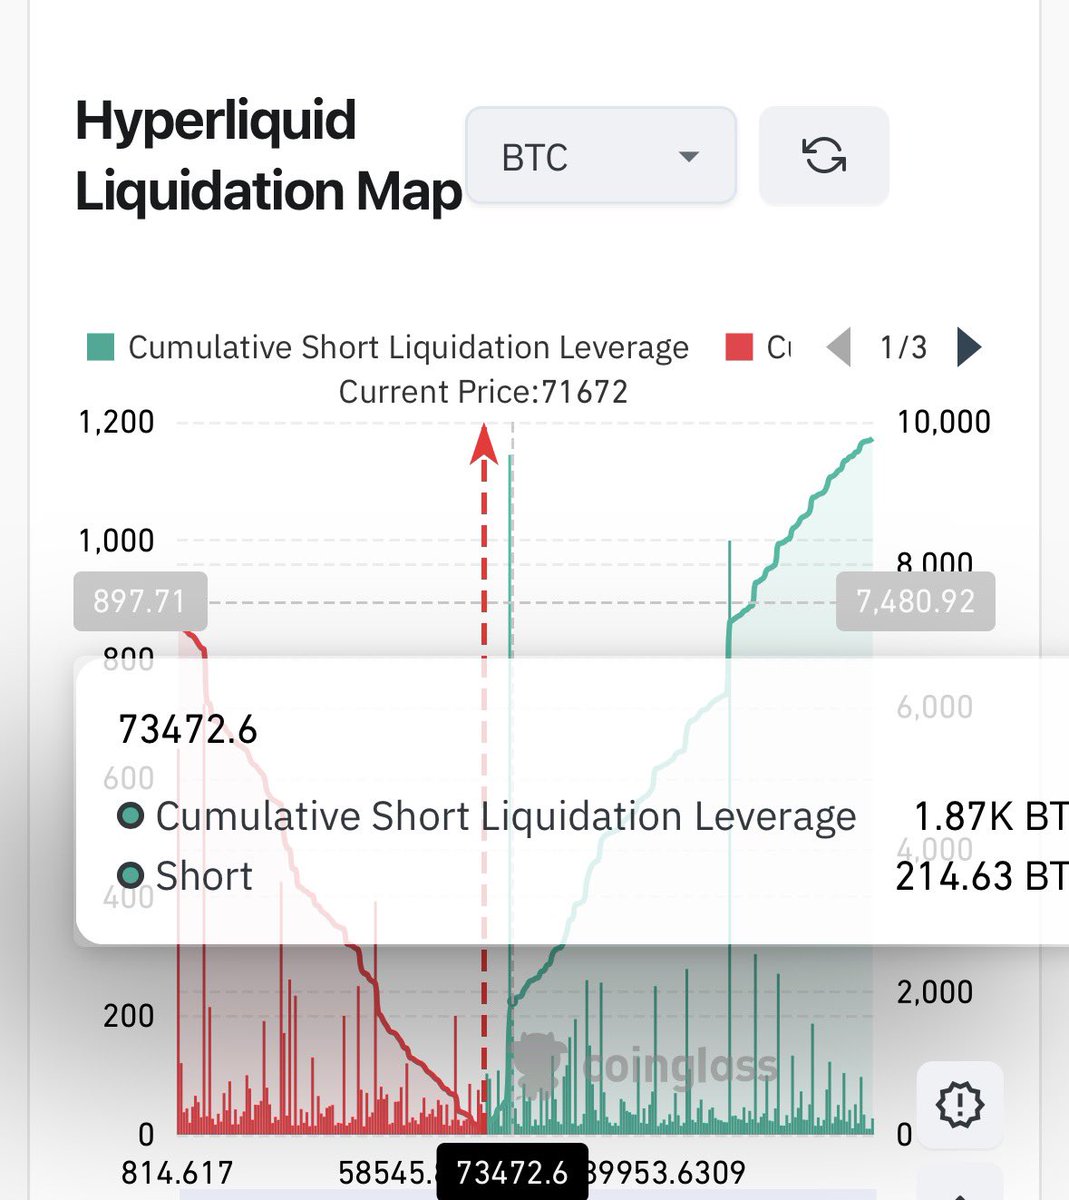Click the refresh chart icon button
This screenshot has width=1069, height=1200.
[824, 156]
